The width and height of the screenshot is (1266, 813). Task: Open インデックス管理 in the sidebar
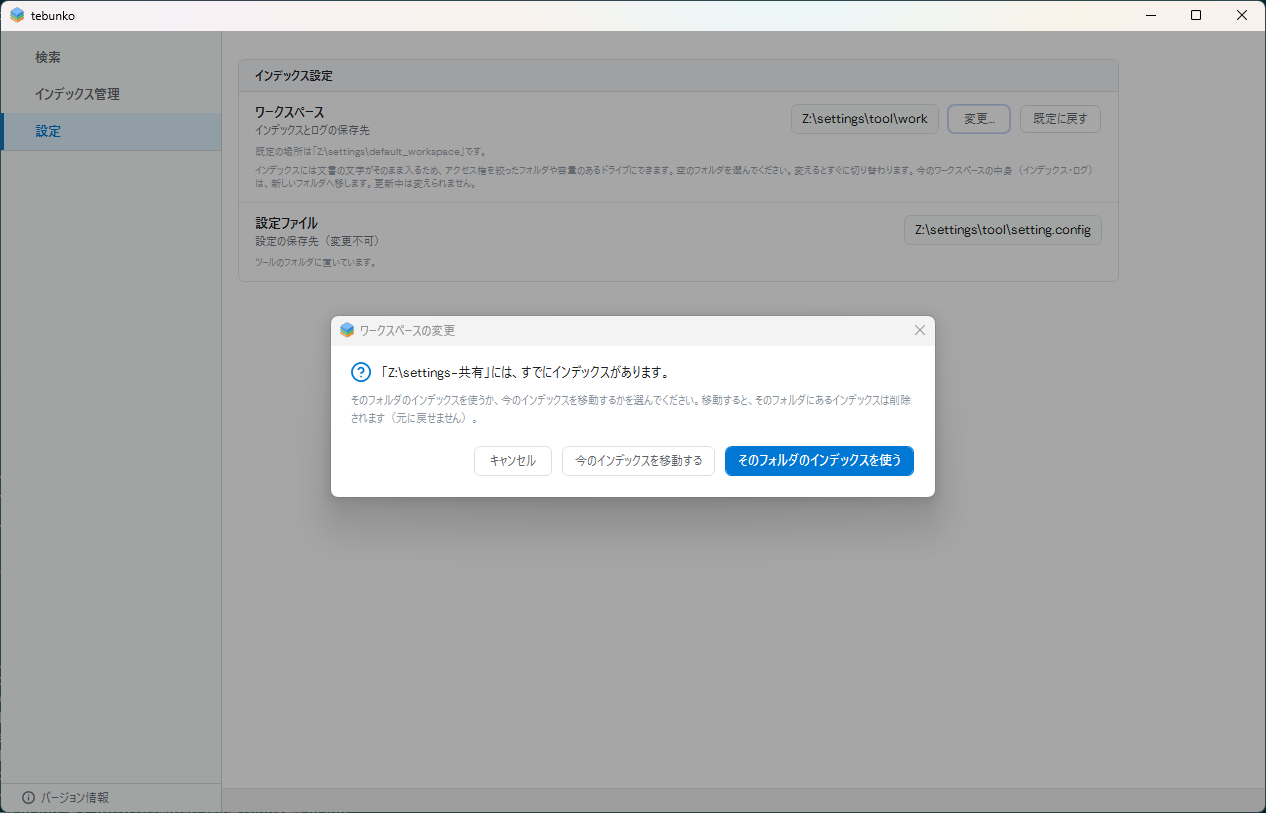click(x=111, y=94)
